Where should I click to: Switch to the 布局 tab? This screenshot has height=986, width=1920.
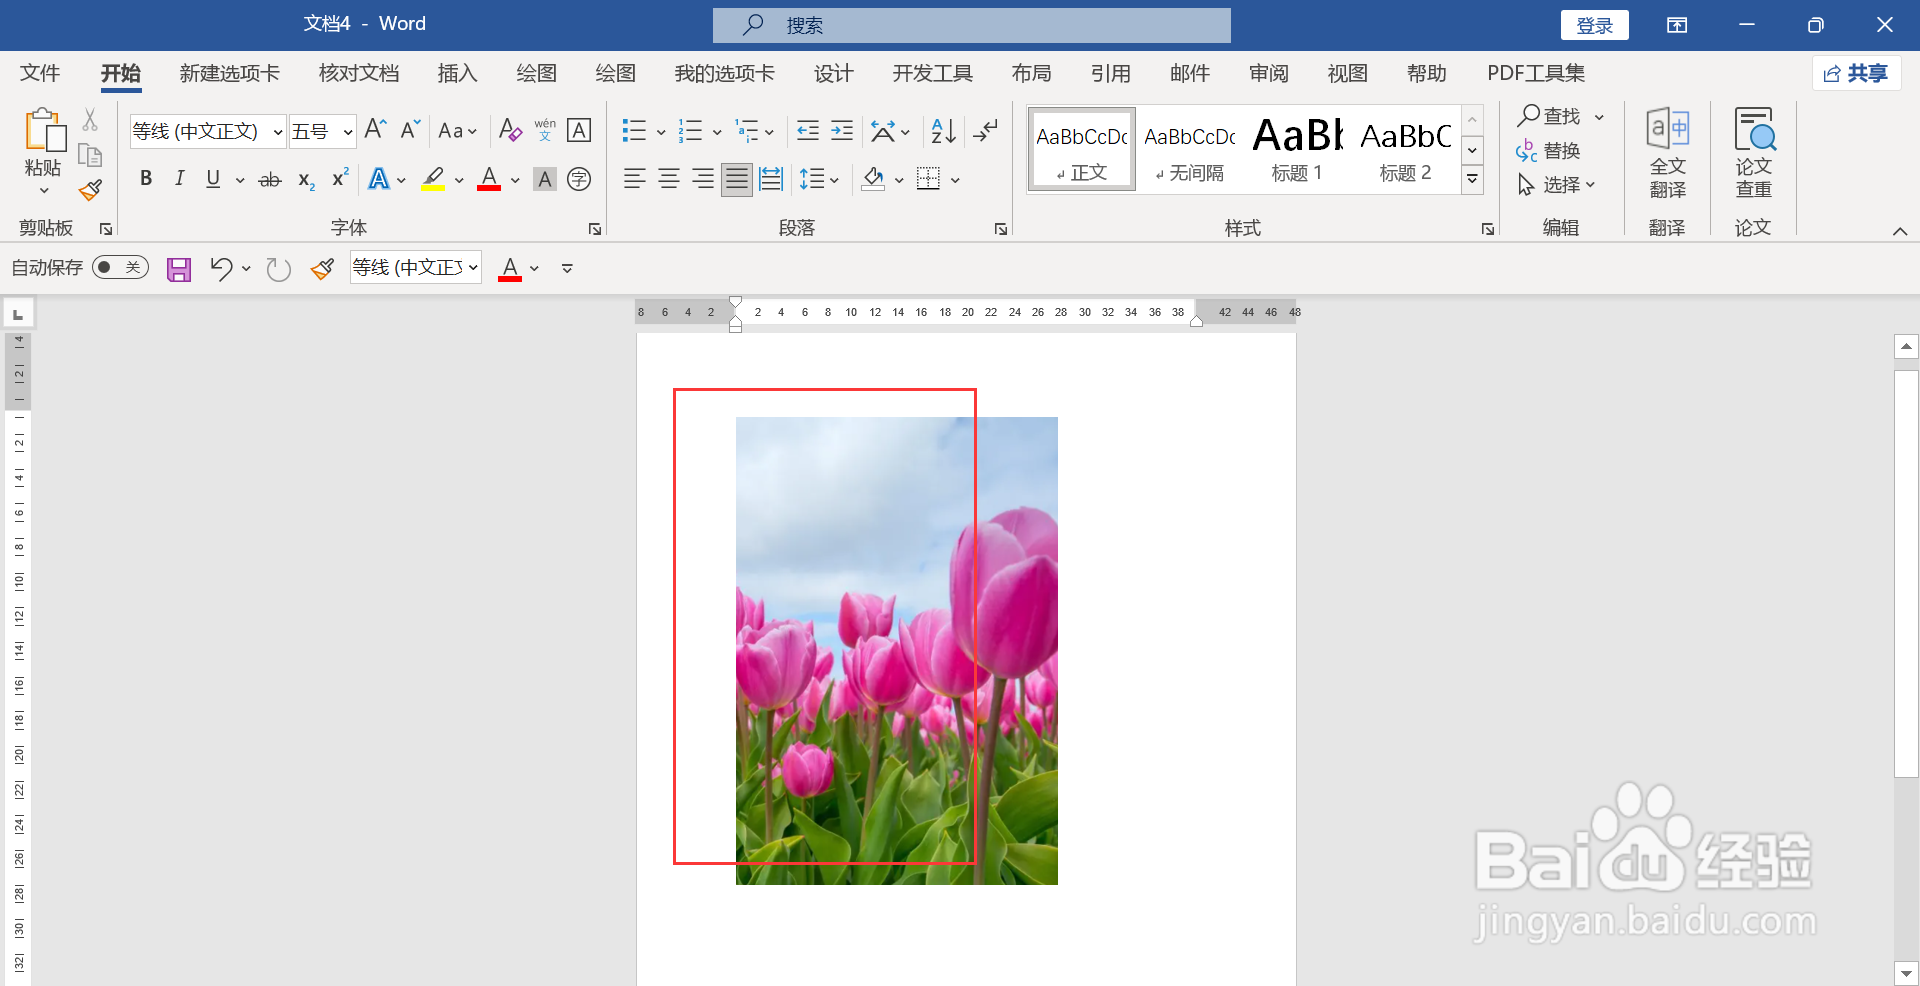pos(1031,73)
